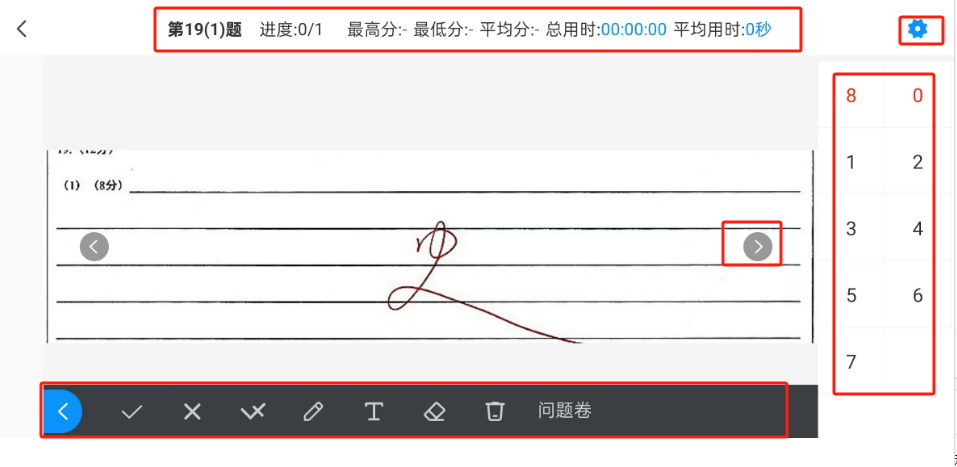Select the eraser tool
Viewport: 957px width, 467px height.
[434, 412]
